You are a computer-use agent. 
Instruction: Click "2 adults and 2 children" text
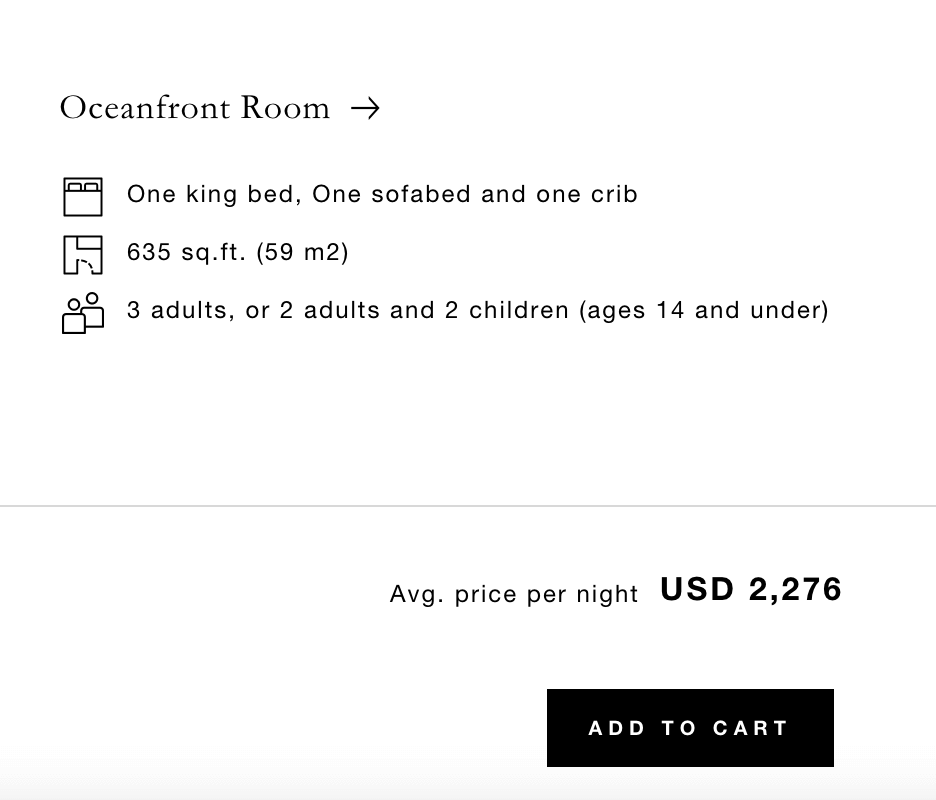pyautogui.click(x=424, y=310)
